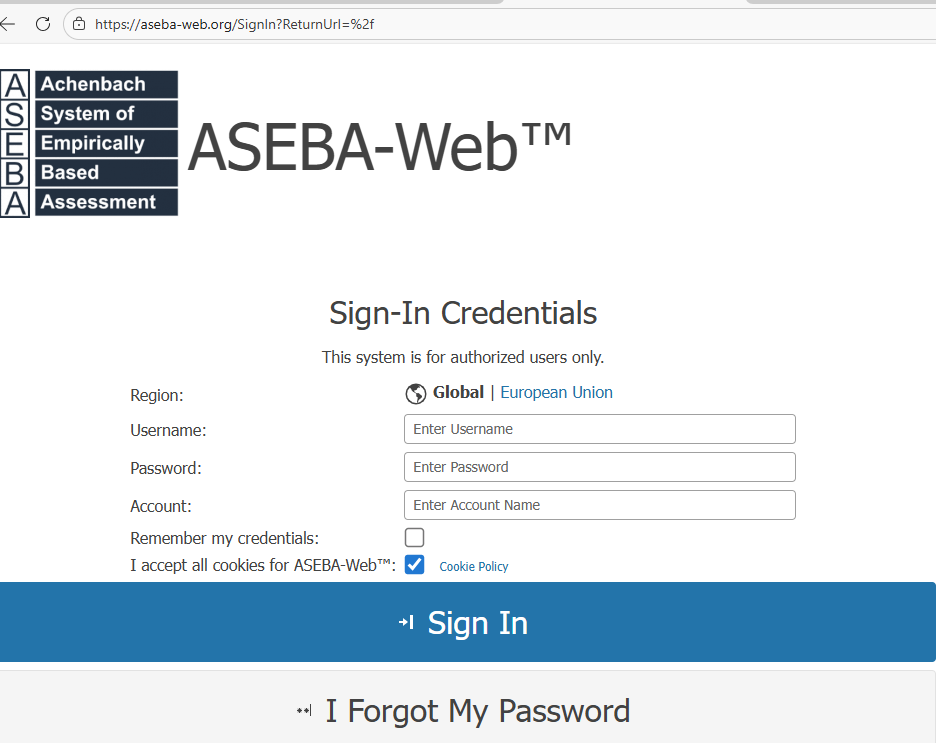This screenshot has height=743, width=936.
Task: Click the icon left of I Forgot My Password
Action: (x=304, y=711)
